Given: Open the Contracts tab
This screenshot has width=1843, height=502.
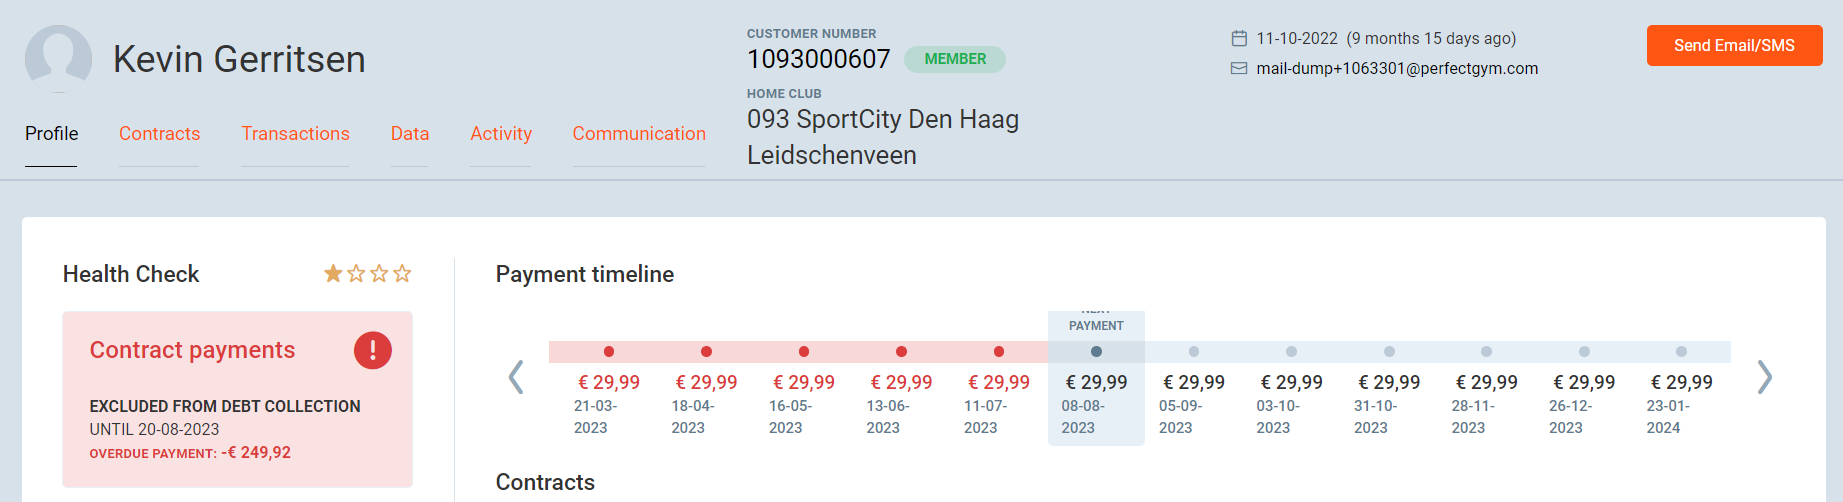Looking at the screenshot, I should click(159, 134).
